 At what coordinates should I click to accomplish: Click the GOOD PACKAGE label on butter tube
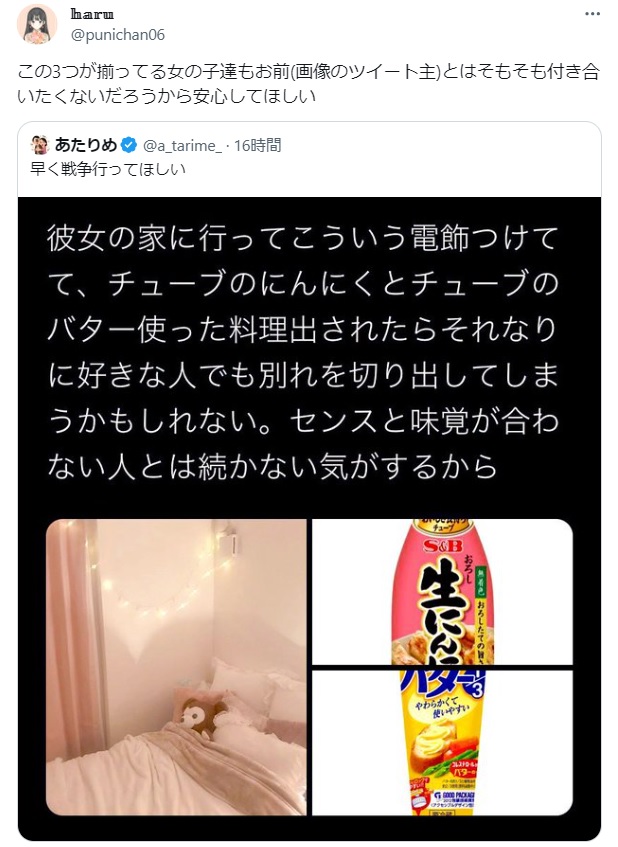click(454, 796)
